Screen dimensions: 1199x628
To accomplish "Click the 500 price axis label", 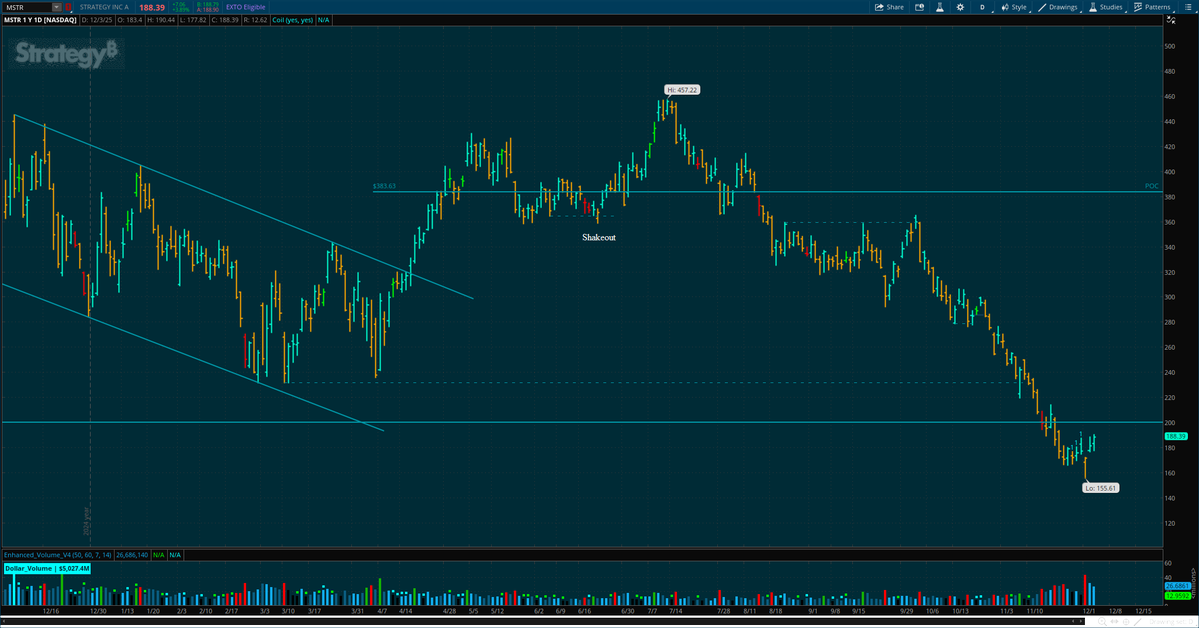I will (x=1170, y=46).
